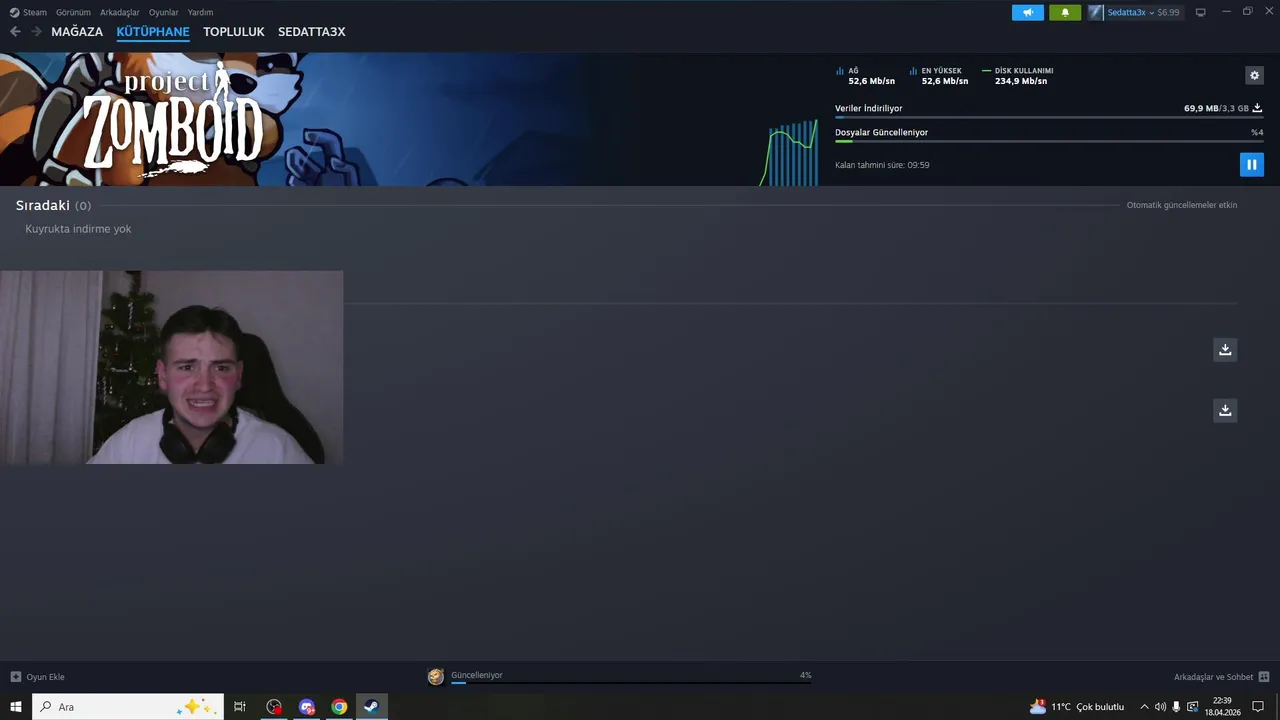Click the upper queue download arrow button

point(1225,349)
